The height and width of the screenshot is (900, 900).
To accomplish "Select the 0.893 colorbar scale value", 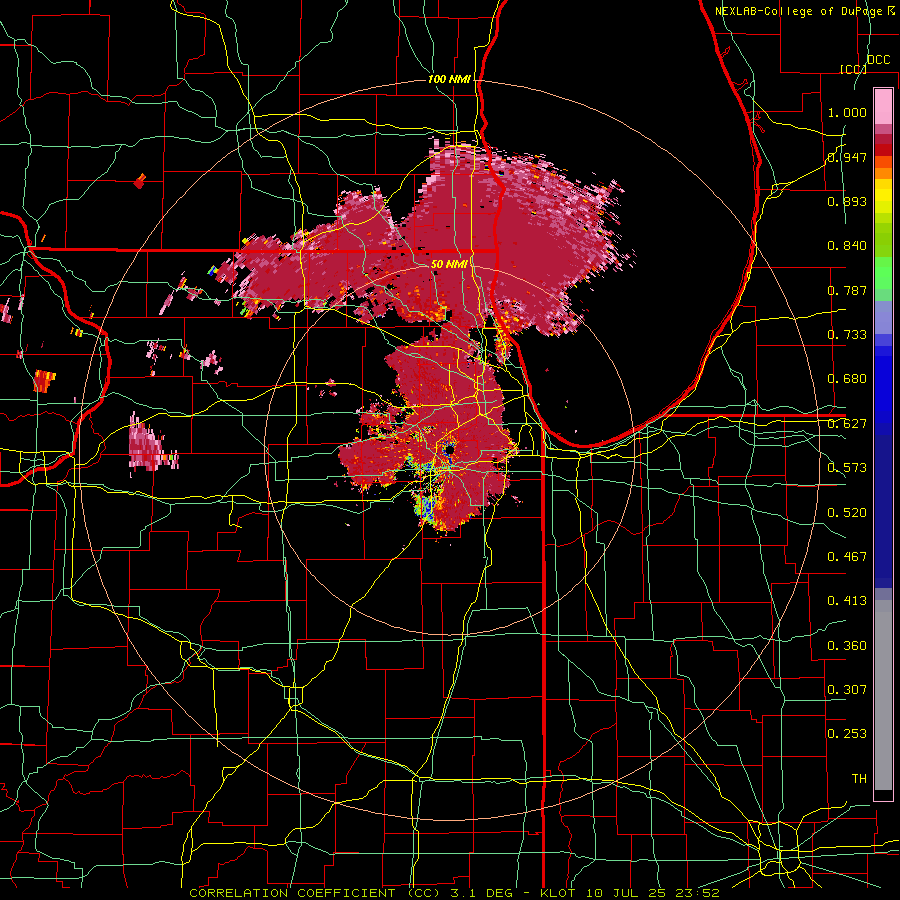I will (847, 201).
